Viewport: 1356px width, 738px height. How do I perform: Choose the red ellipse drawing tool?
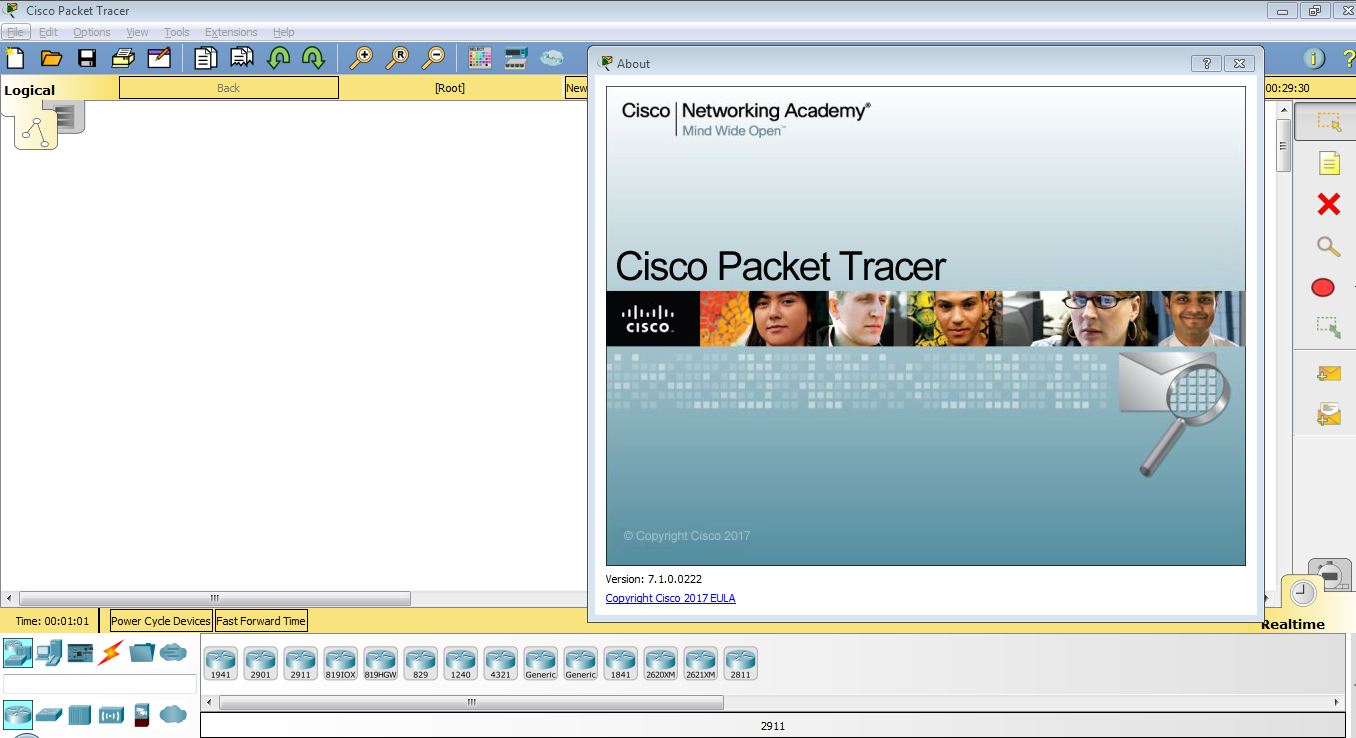tap(1323, 288)
